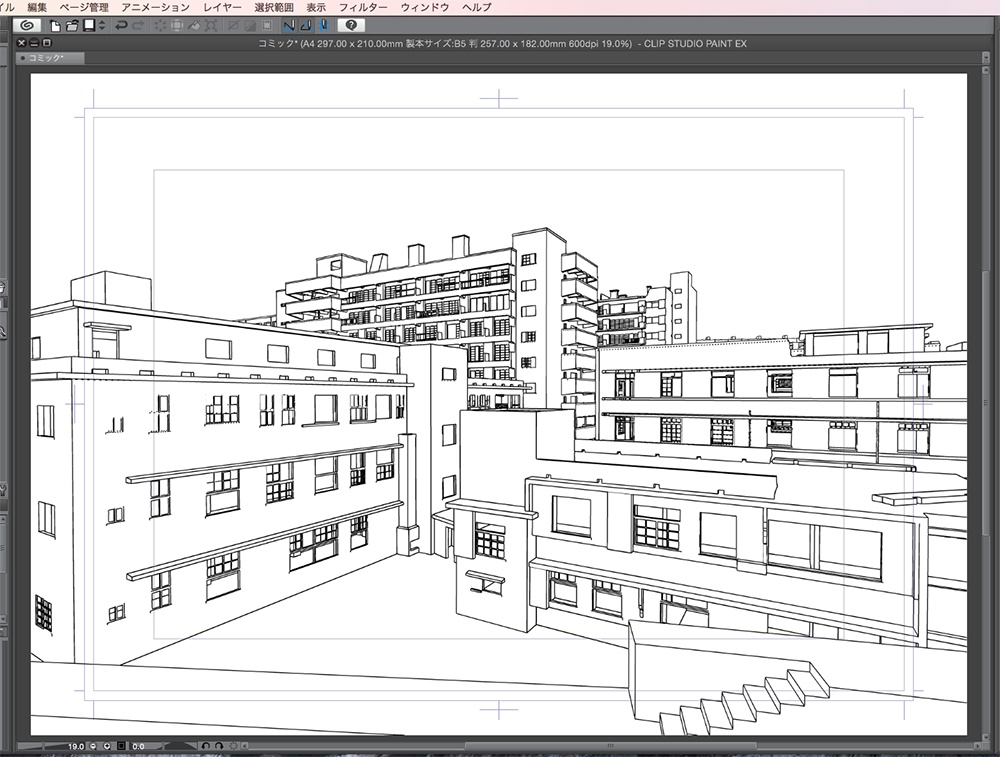Toggle Snap to Grid

pyautogui.click(x=323, y=26)
